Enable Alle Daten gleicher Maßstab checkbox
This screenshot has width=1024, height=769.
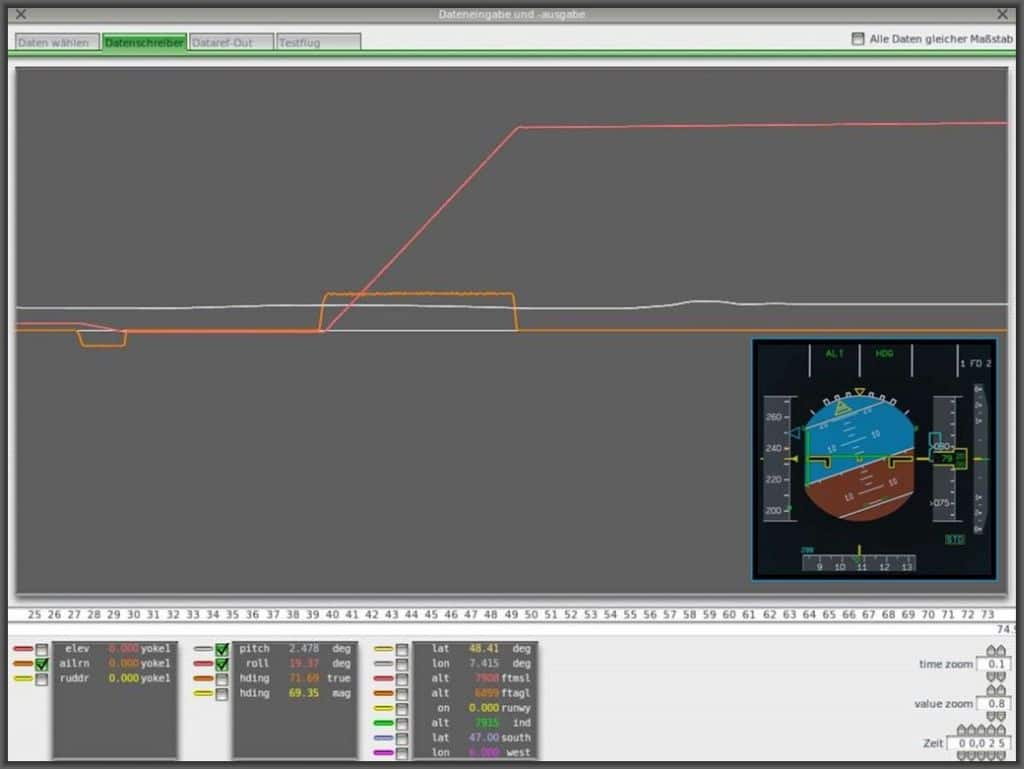click(x=857, y=39)
